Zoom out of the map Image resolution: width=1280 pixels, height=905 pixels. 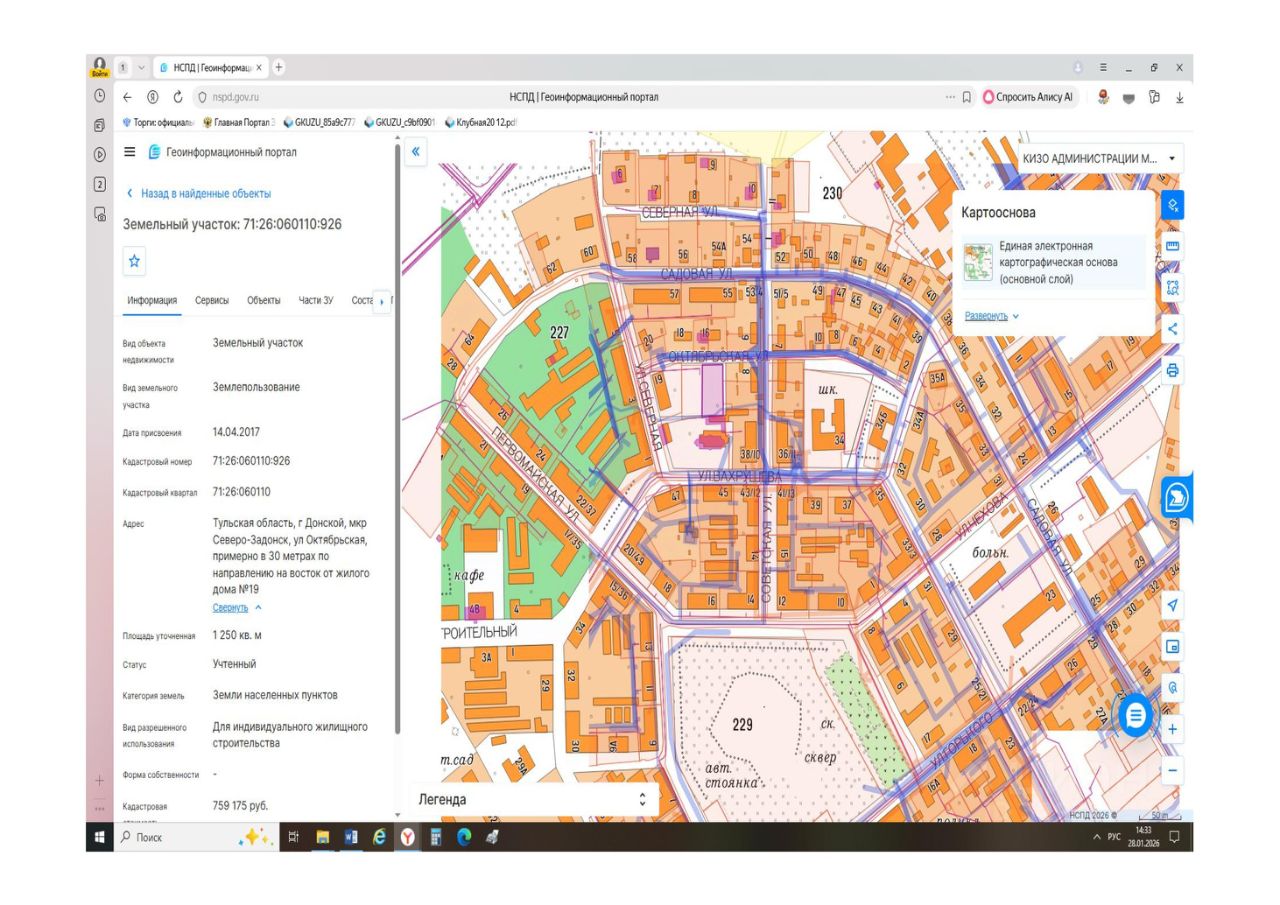click(1173, 771)
